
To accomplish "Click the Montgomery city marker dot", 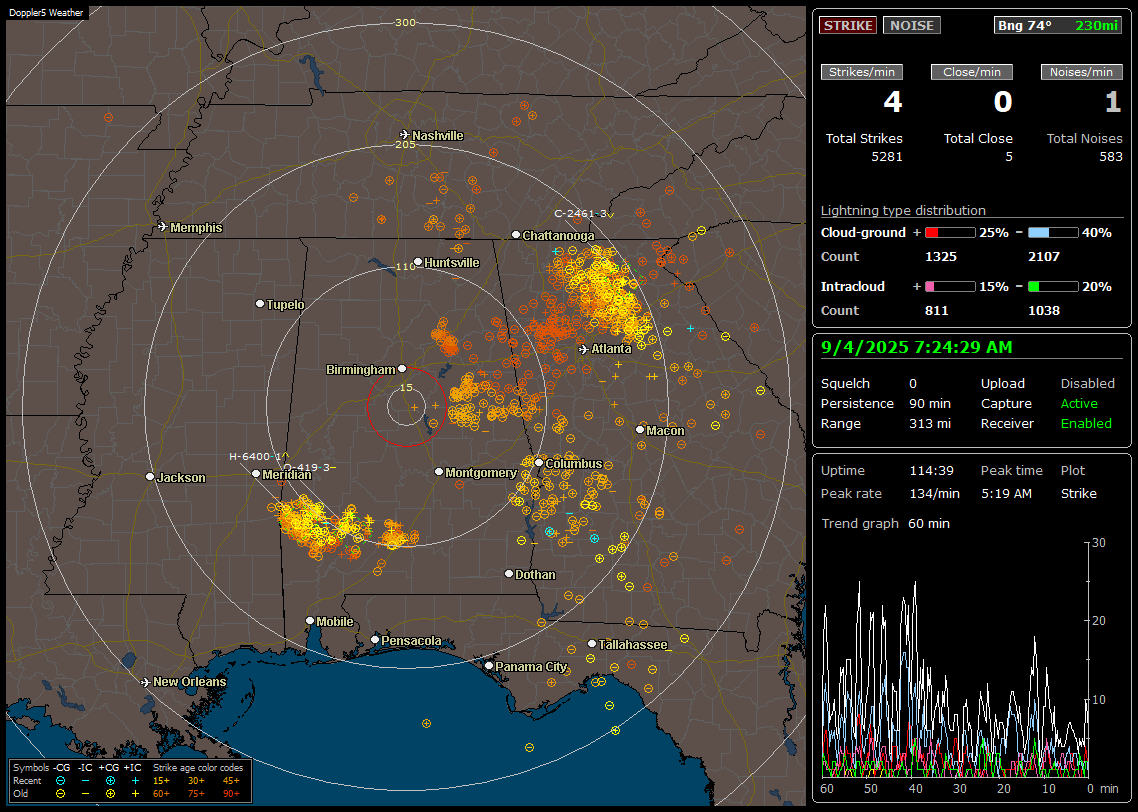I will [439, 472].
